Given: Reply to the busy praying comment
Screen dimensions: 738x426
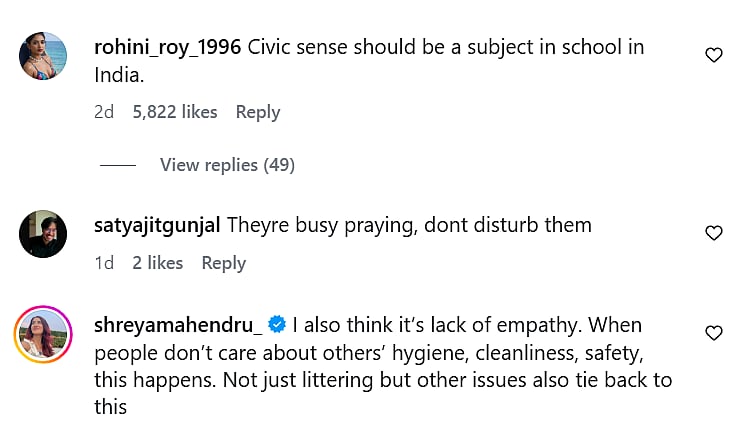Looking at the screenshot, I should click(x=223, y=263).
